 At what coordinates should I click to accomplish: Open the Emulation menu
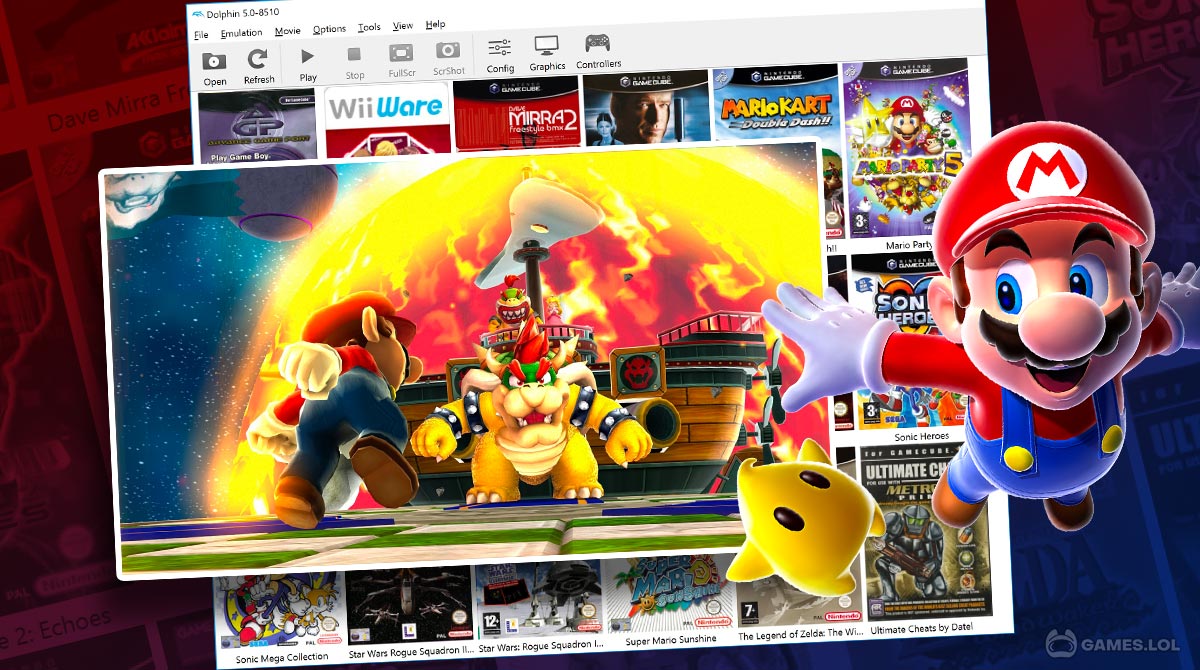coord(241,33)
